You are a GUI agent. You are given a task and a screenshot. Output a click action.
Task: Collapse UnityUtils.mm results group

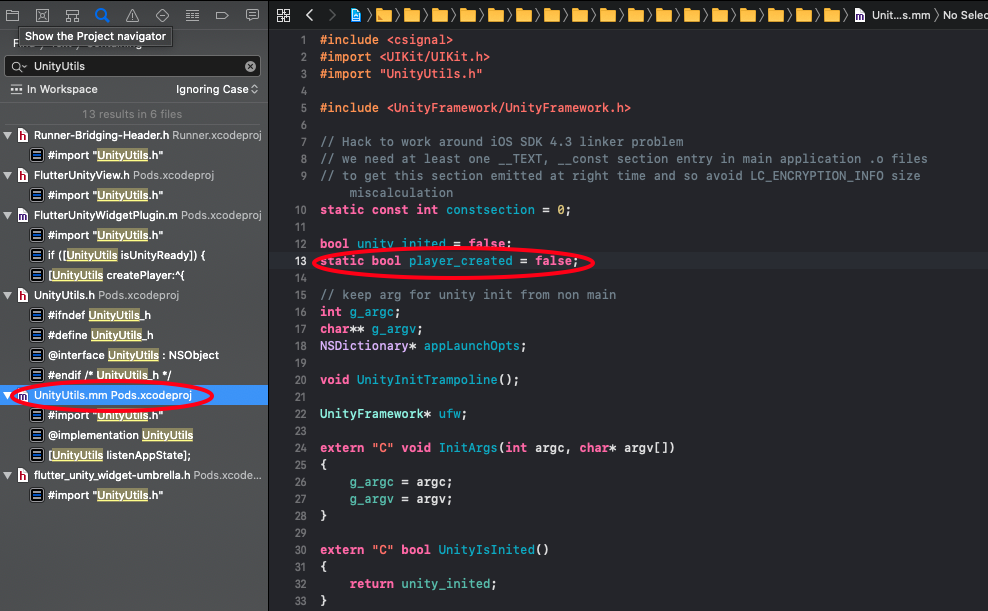pos(8,396)
